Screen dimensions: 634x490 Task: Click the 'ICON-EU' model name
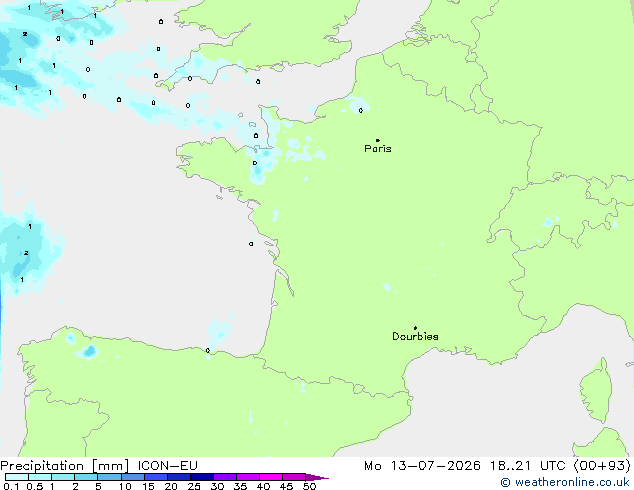click(x=167, y=466)
